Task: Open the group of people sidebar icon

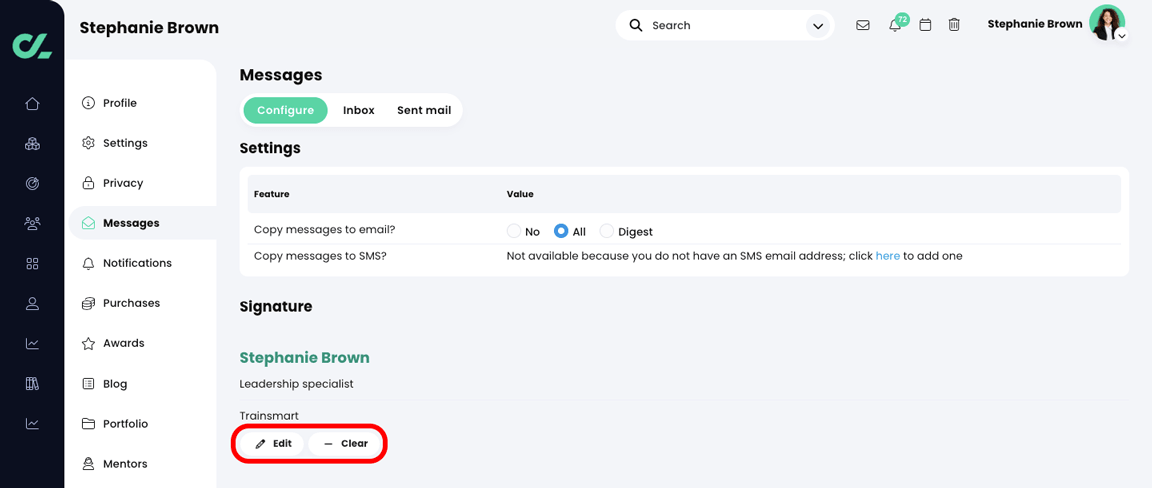Action: pyautogui.click(x=32, y=223)
